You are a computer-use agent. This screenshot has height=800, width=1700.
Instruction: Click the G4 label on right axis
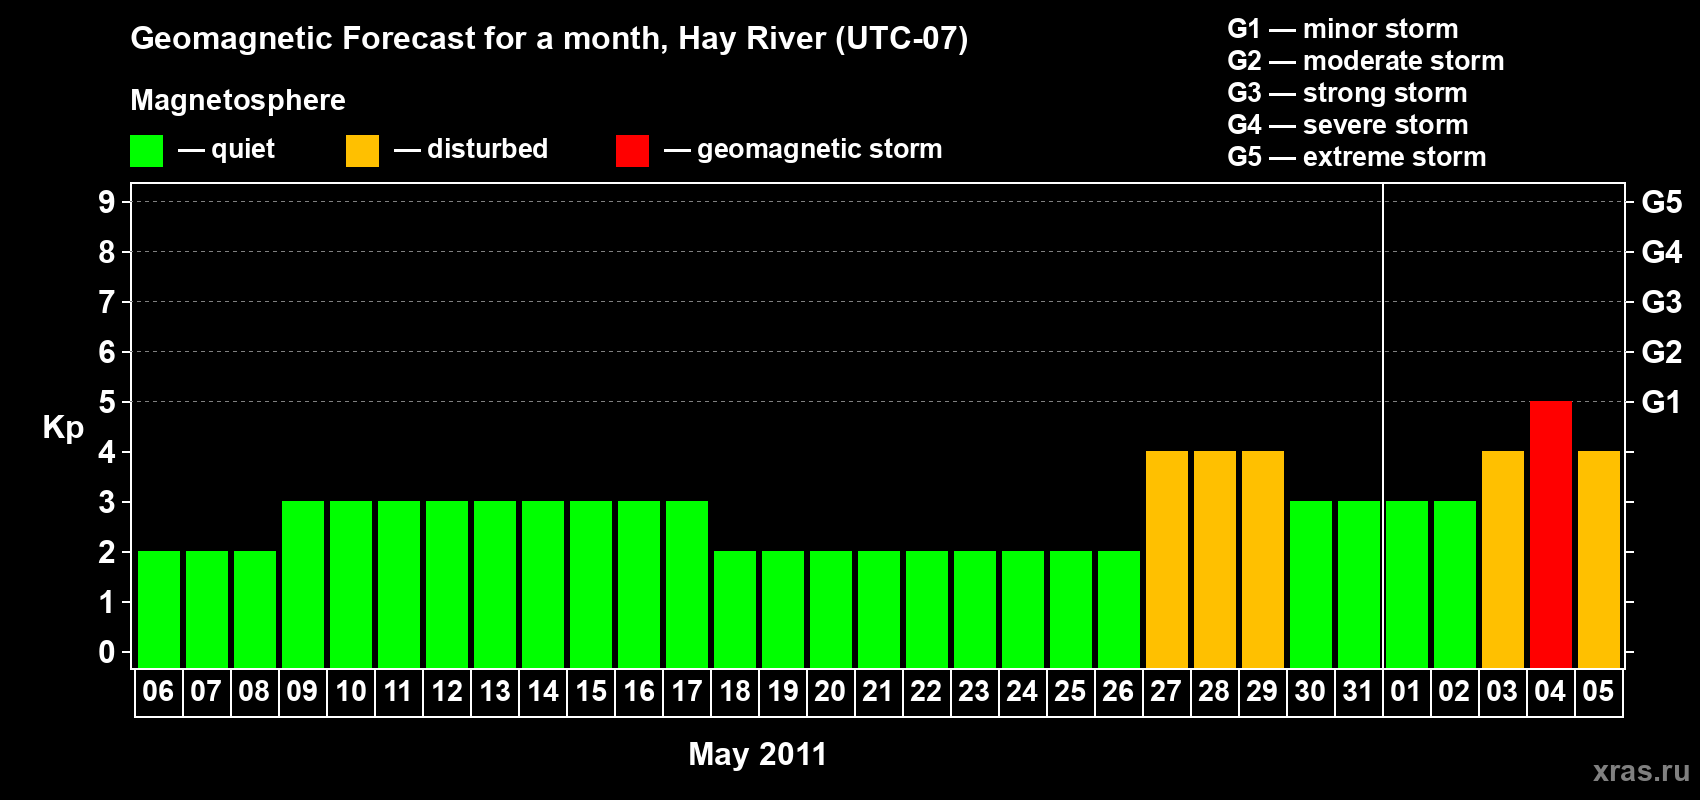click(x=1662, y=252)
